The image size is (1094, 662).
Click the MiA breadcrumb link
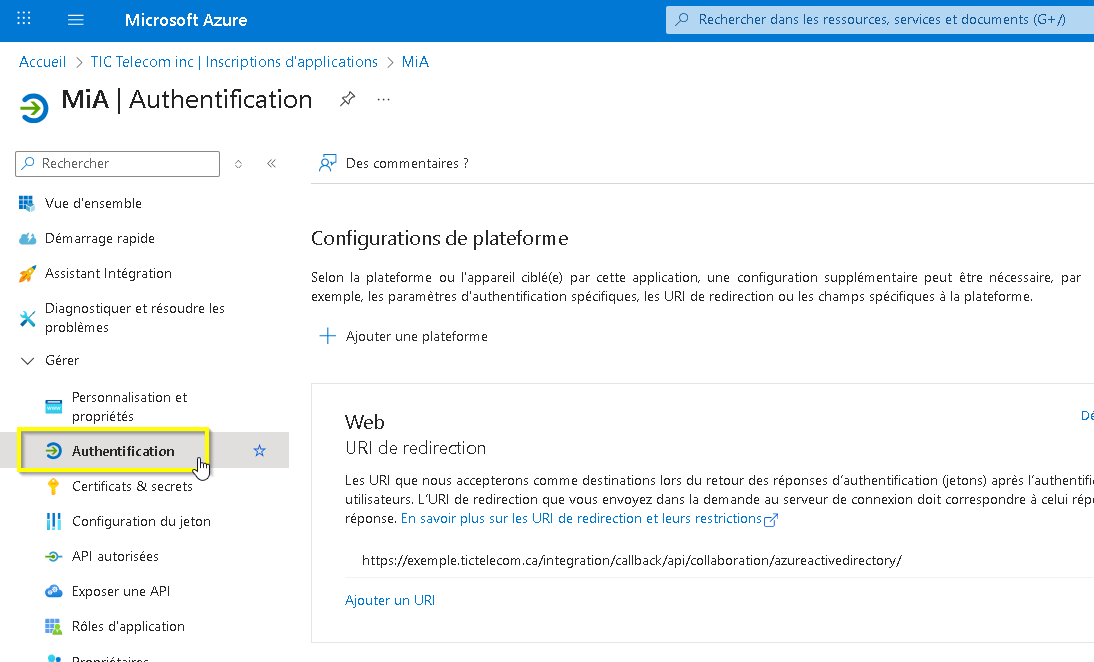(415, 61)
